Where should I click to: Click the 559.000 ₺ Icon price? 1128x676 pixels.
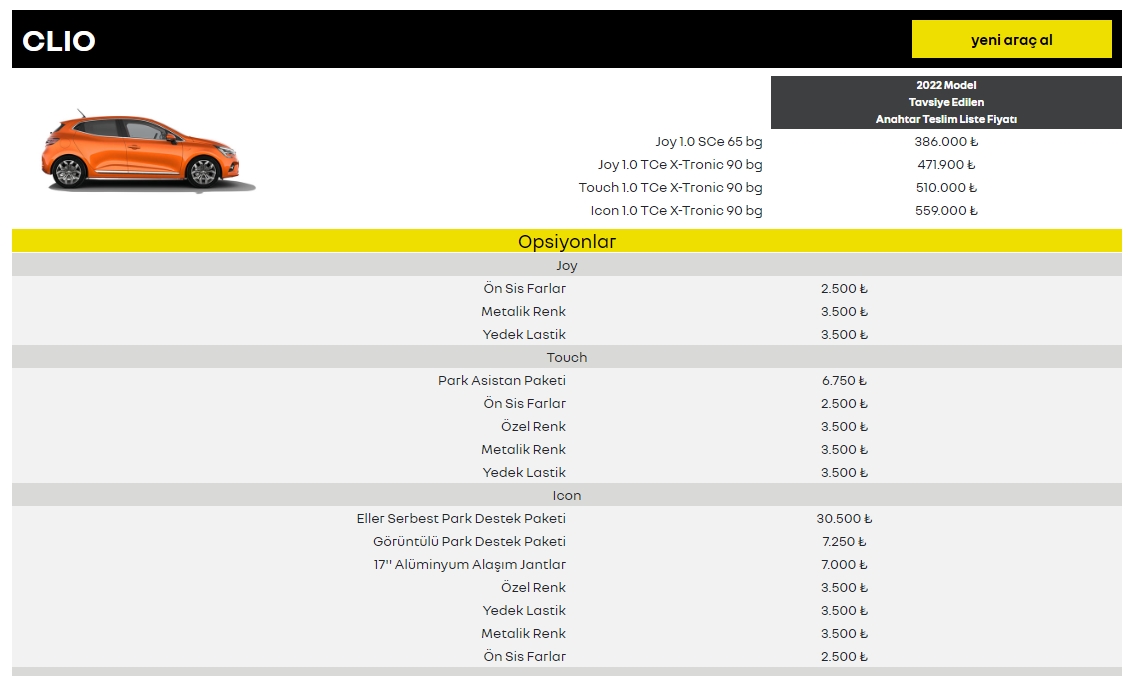click(x=946, y=211)
